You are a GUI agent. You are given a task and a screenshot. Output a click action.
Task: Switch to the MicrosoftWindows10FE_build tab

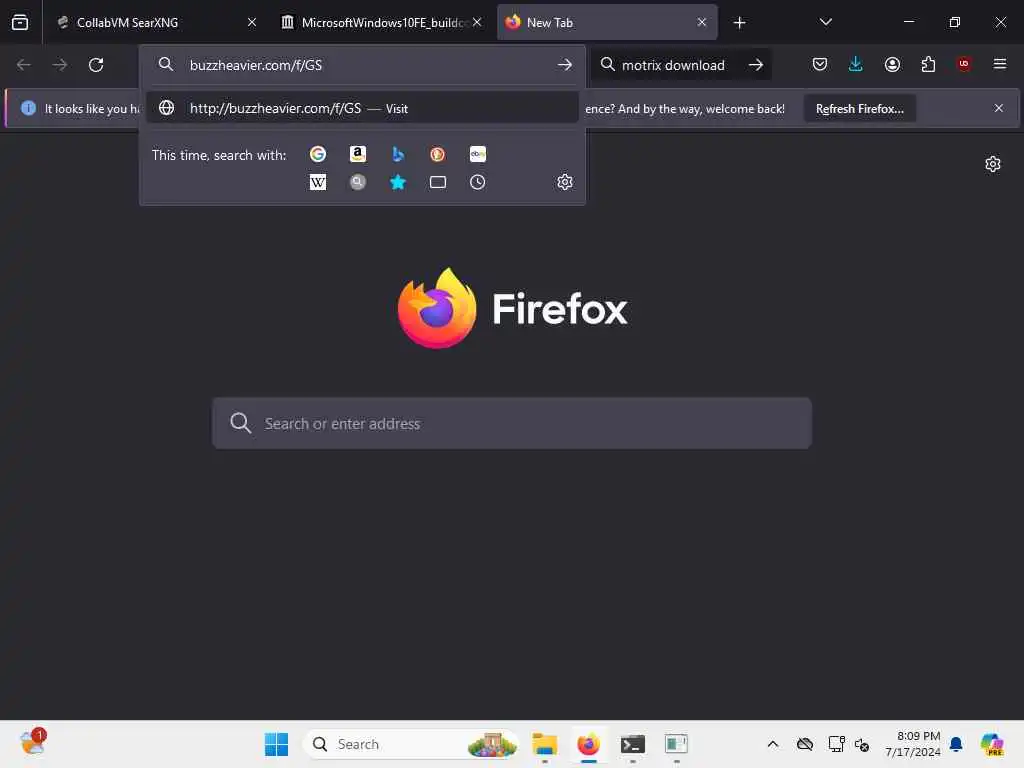pyautogui.click(x=382, y=22)
